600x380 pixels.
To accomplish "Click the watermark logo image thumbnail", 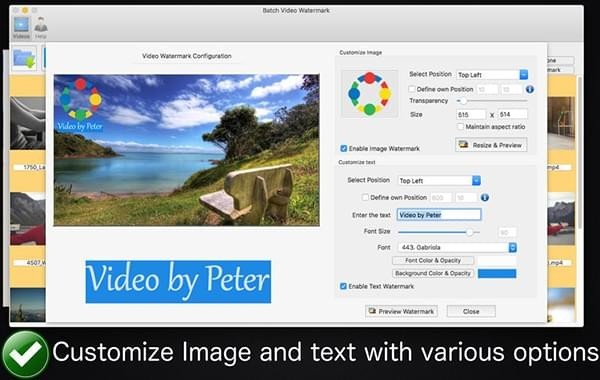I will [x=369, y=93].
